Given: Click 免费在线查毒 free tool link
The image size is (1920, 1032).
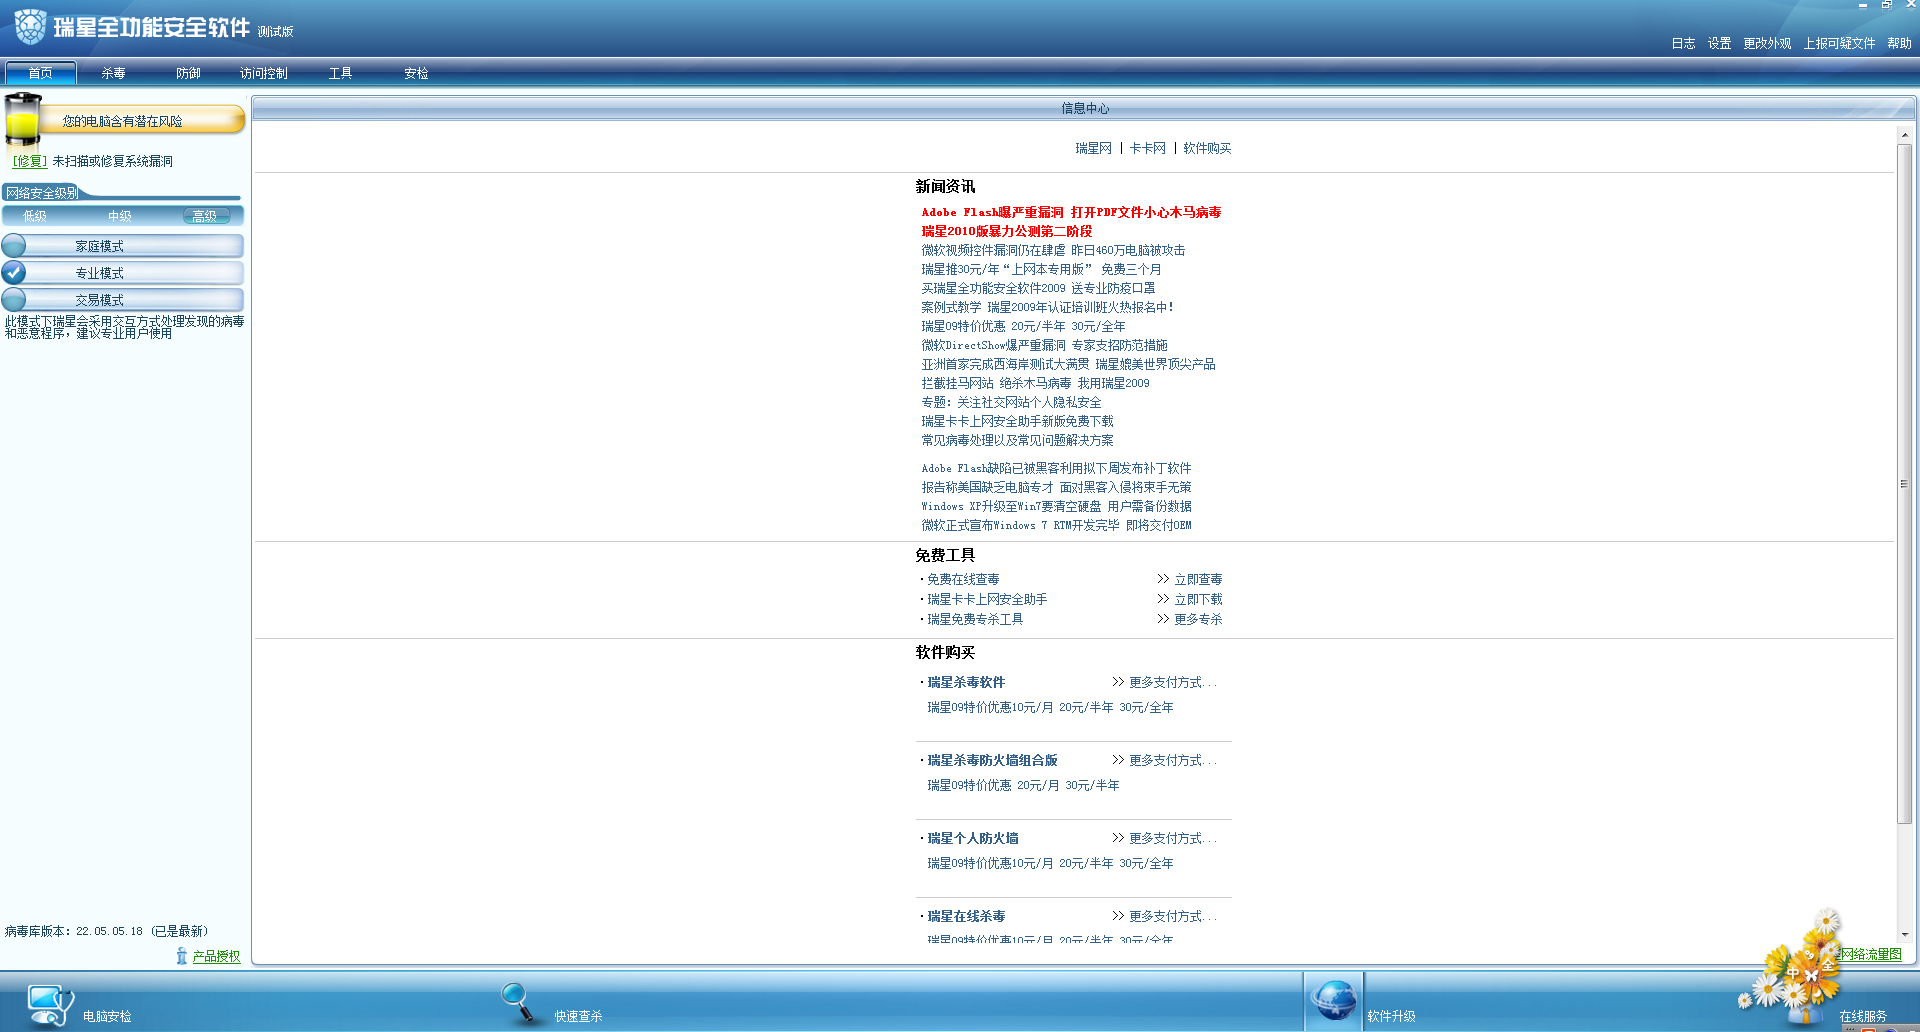Looking at the screenshot, I should (963, 579).
